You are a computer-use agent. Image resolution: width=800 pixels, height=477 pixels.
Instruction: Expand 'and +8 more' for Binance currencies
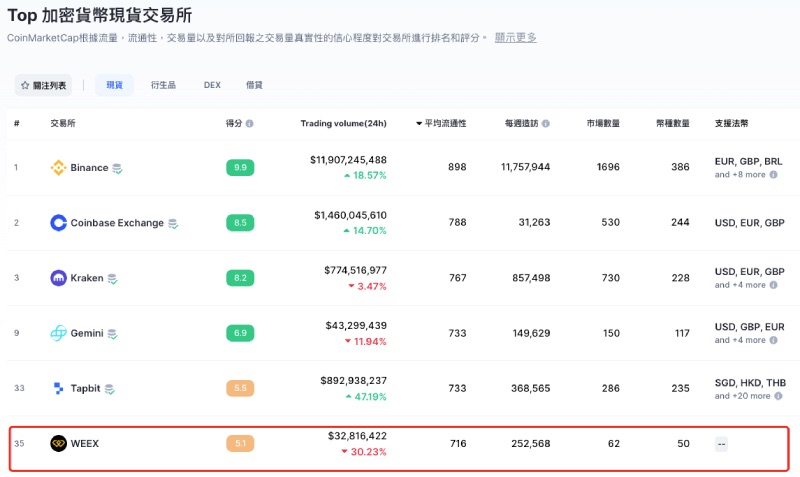pos(740,174)
